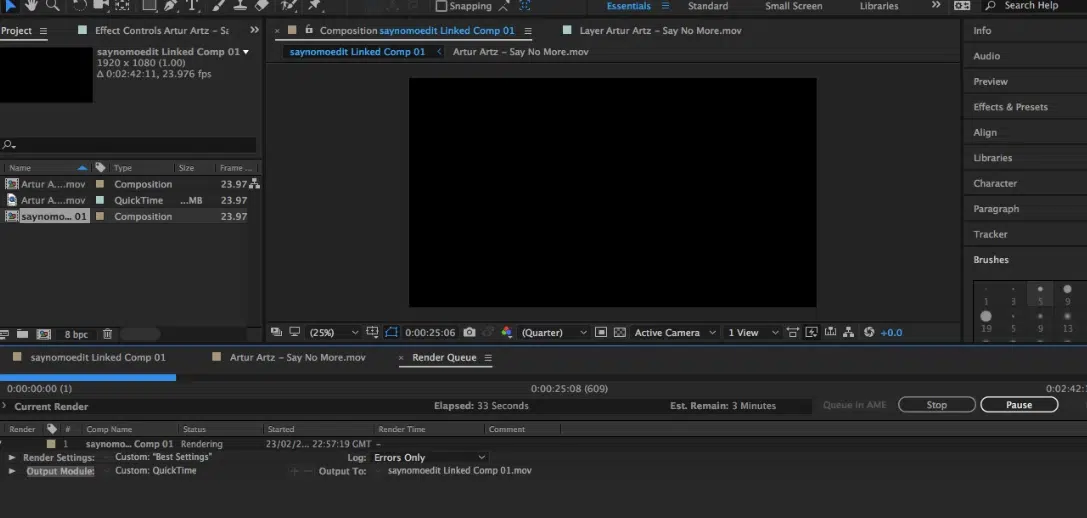Click the Show Channel color management icon
Screen dimensions: 1087x518
506,332
